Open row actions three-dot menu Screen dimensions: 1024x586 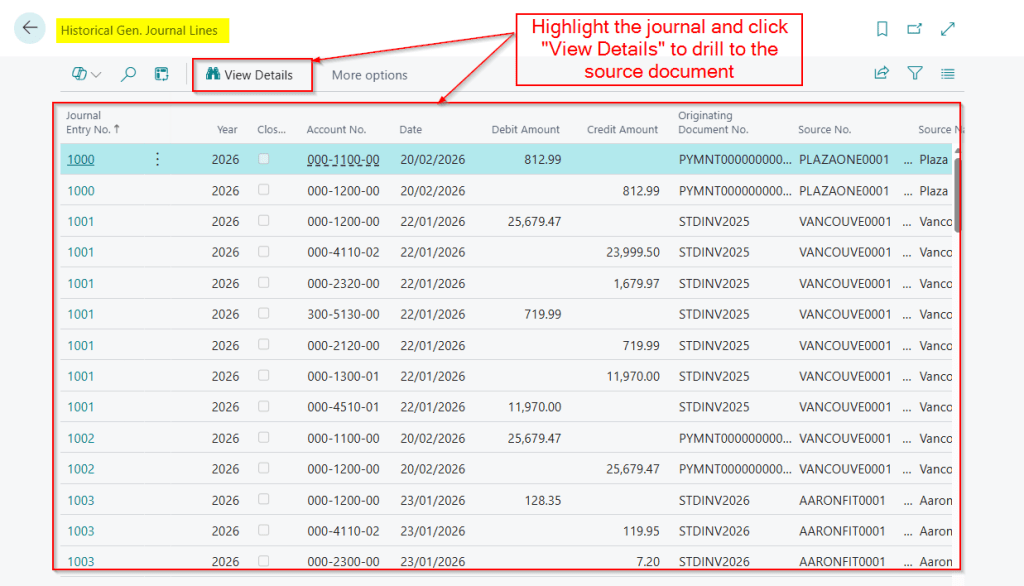(157, 159)
